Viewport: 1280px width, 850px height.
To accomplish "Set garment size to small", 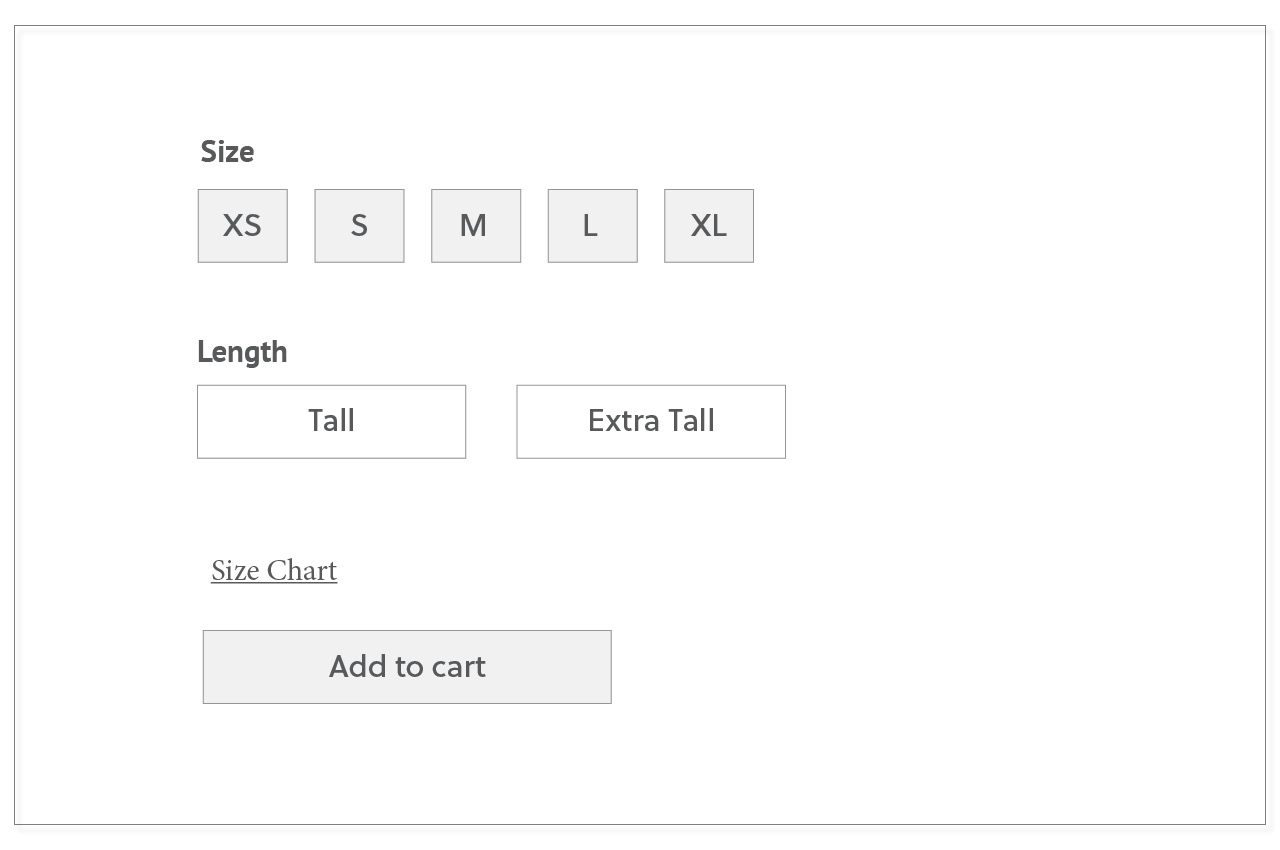I will pyautogui.click(x=359, y=226).
